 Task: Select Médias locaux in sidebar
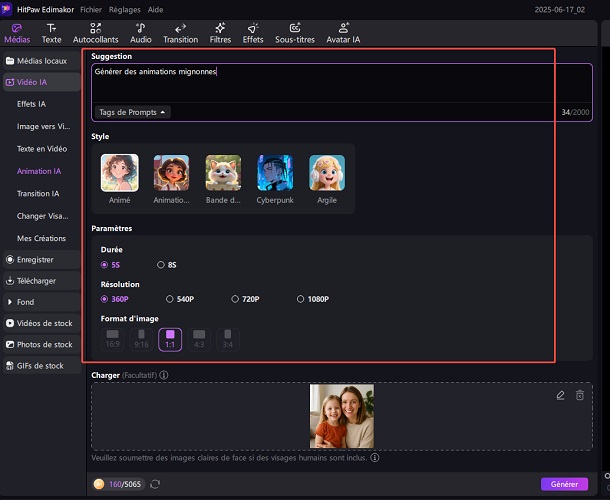tap(42, 61)
